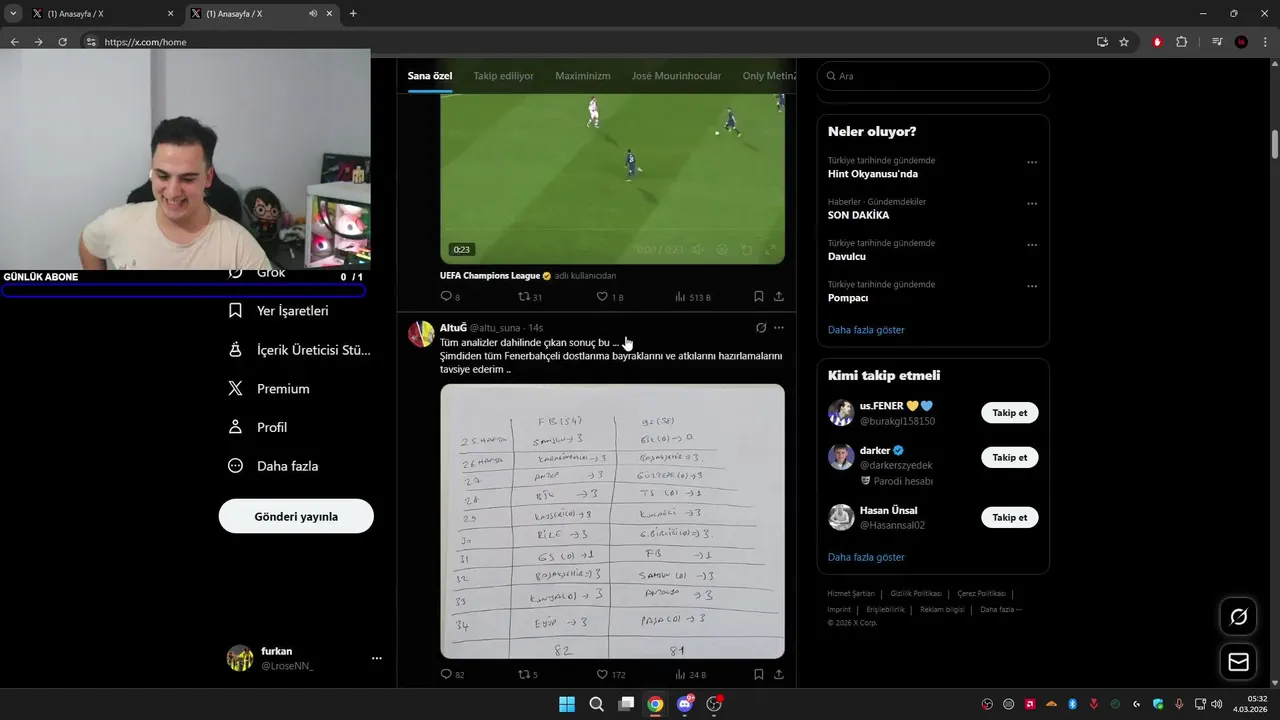Image resolution: width=1280 pixels, height=720 pixels.
Task: Click the page vertical scrollbar thumb
Action: [x=1275, y=143]
